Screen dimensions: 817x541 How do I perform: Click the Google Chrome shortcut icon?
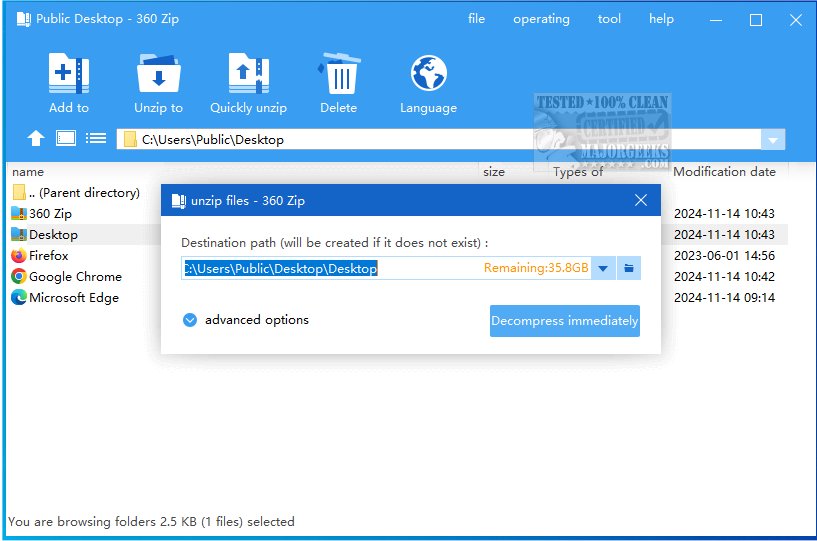point(19,276)
